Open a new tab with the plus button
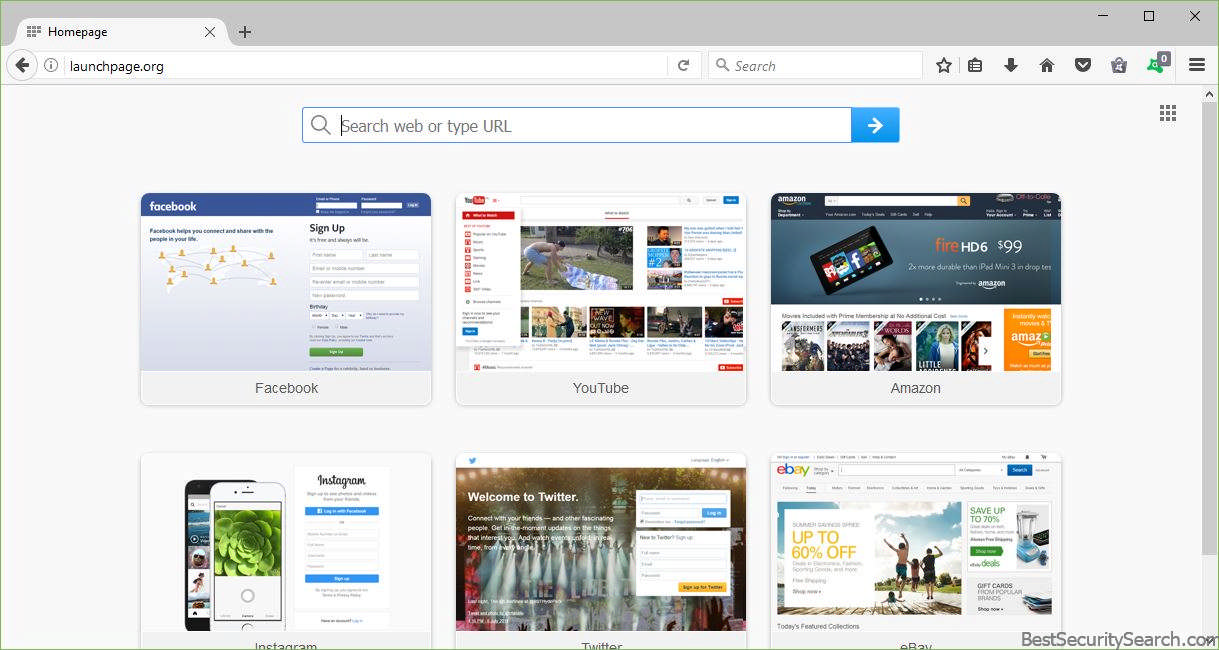This screenshot has height=650, width=1219. pyautogui.click(x=245, y=32)
